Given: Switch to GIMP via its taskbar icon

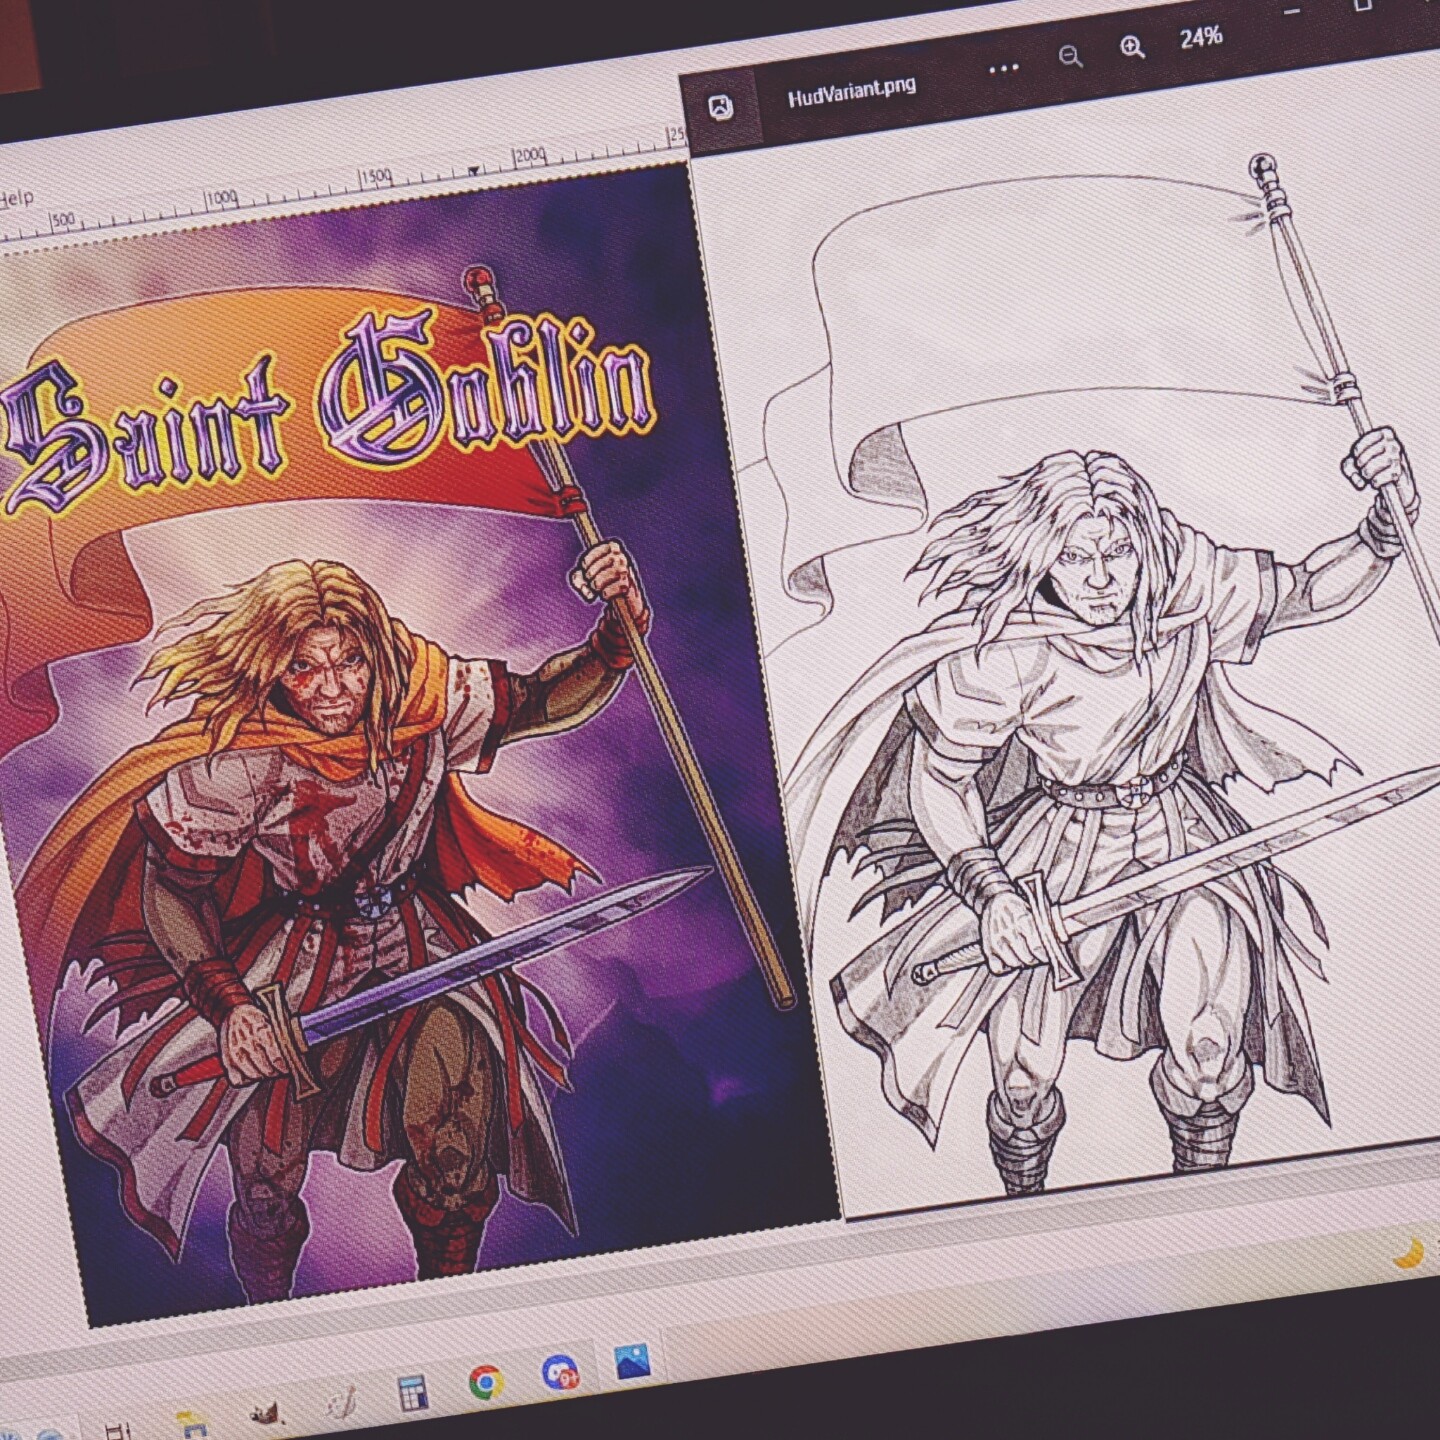Looking at the screenshot, I should coord(265,1412).
